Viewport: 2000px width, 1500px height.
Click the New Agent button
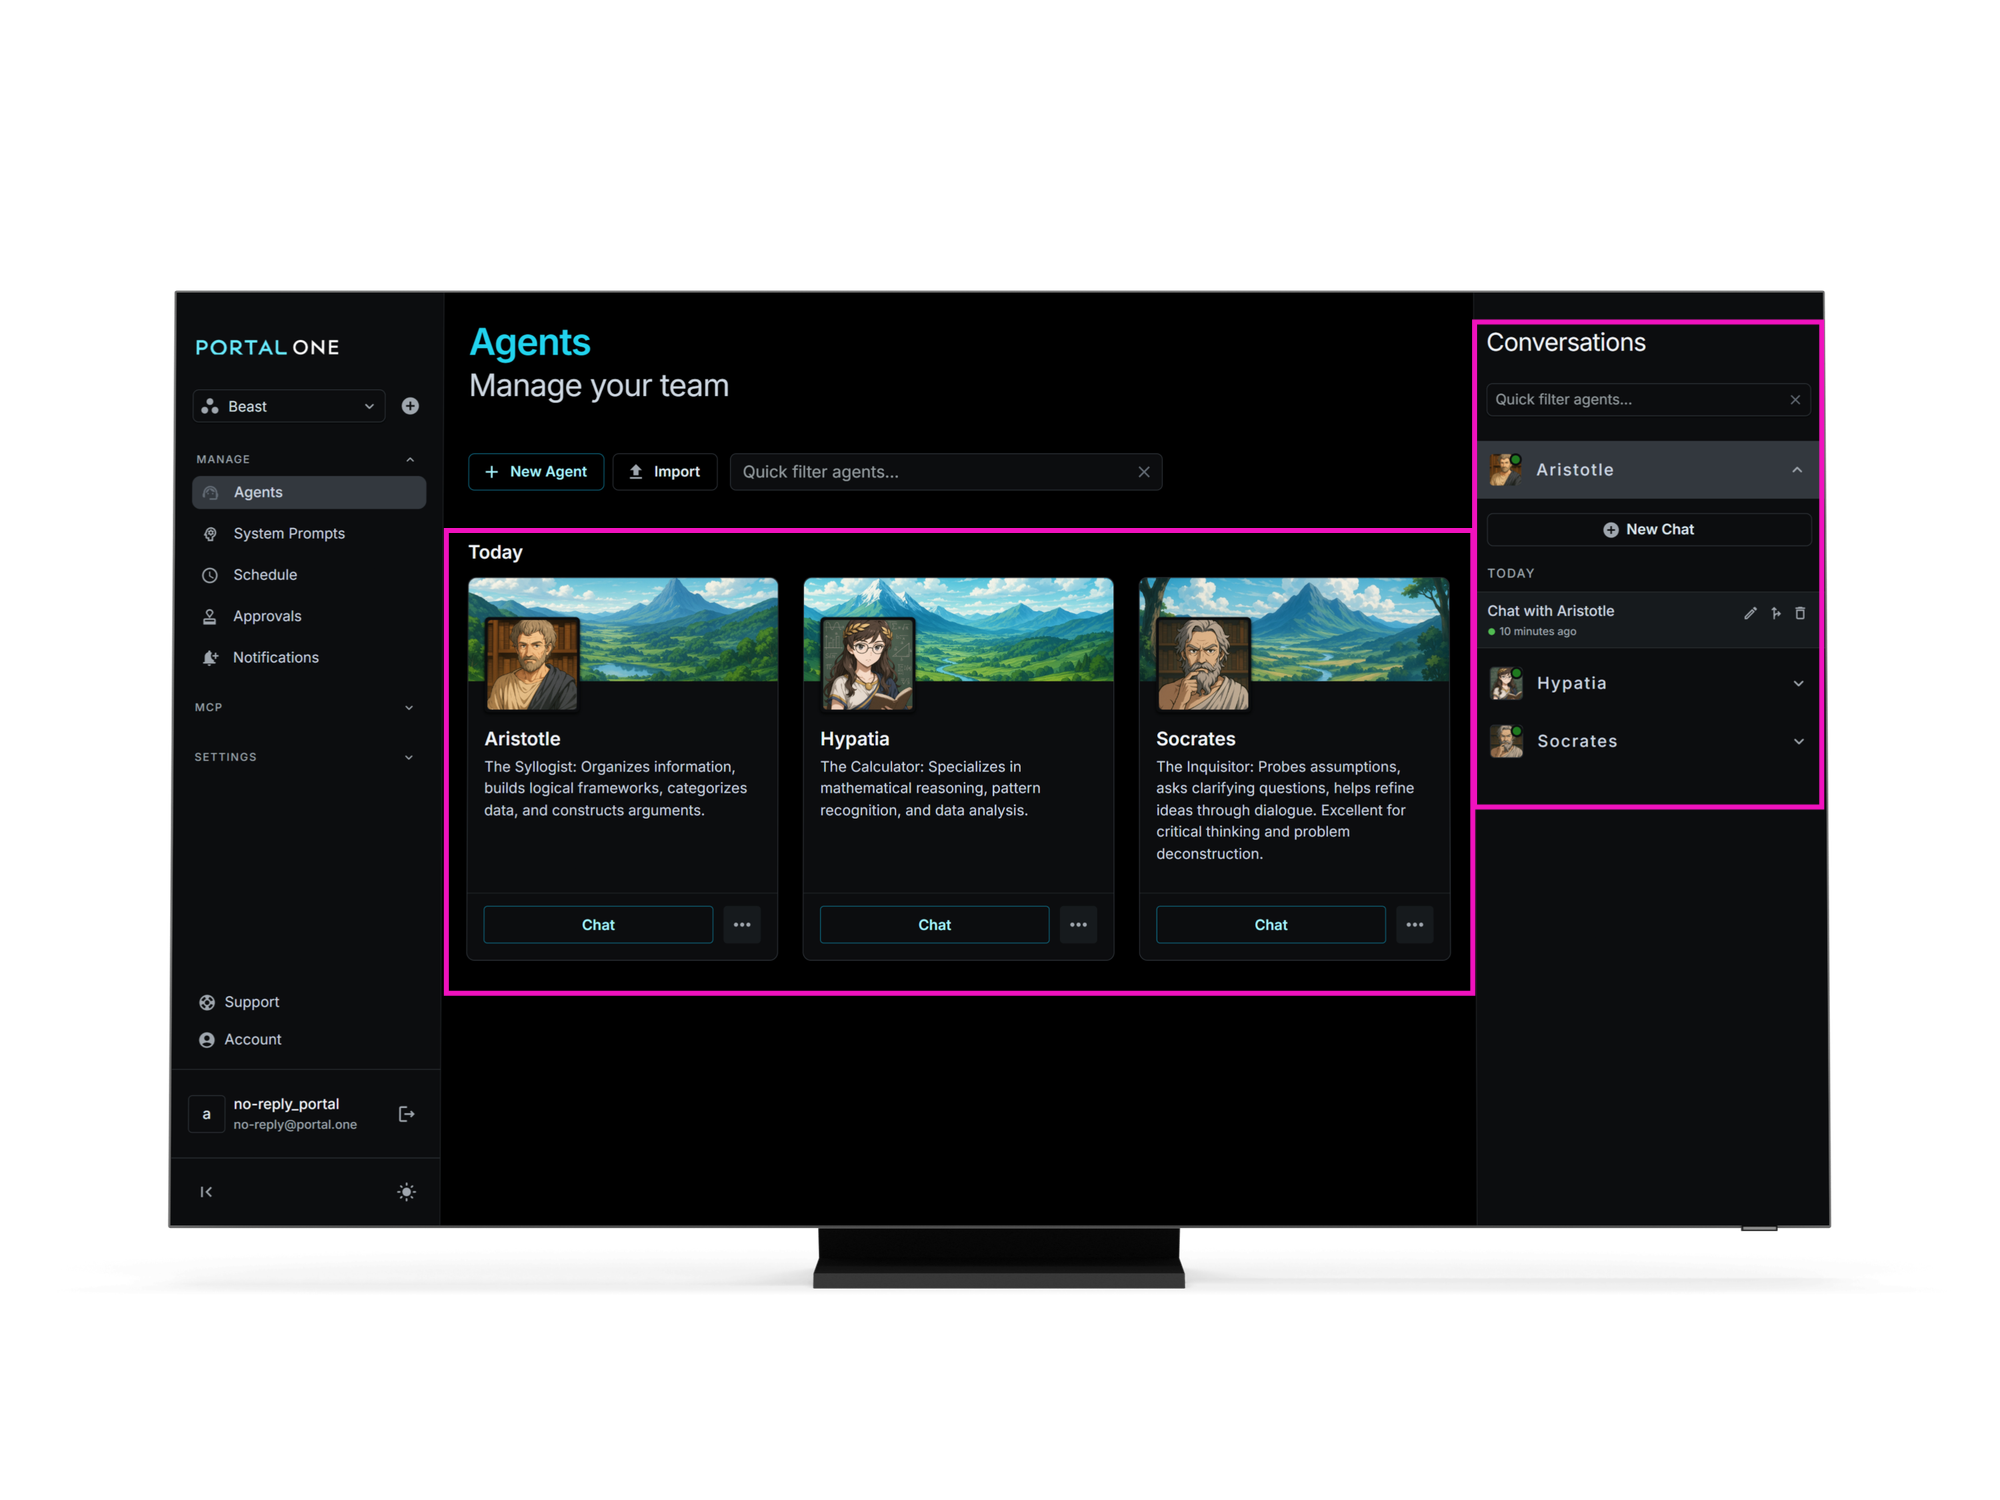pos(536,472)
